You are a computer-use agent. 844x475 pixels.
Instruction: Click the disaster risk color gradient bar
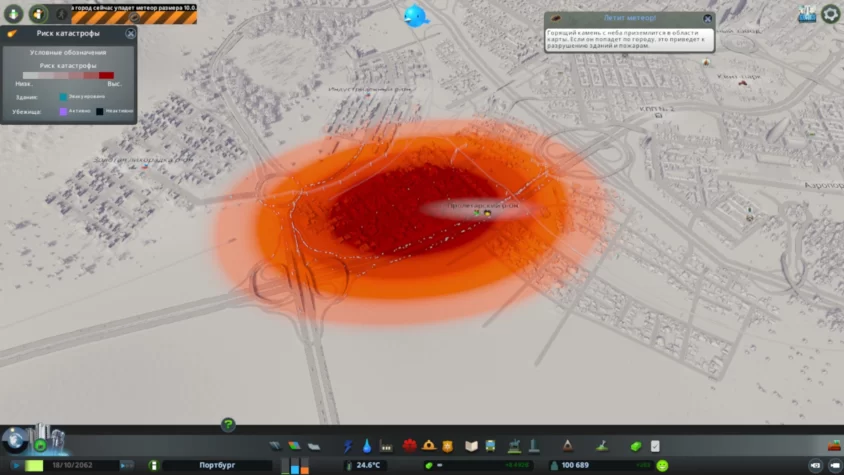click(68, 75)
